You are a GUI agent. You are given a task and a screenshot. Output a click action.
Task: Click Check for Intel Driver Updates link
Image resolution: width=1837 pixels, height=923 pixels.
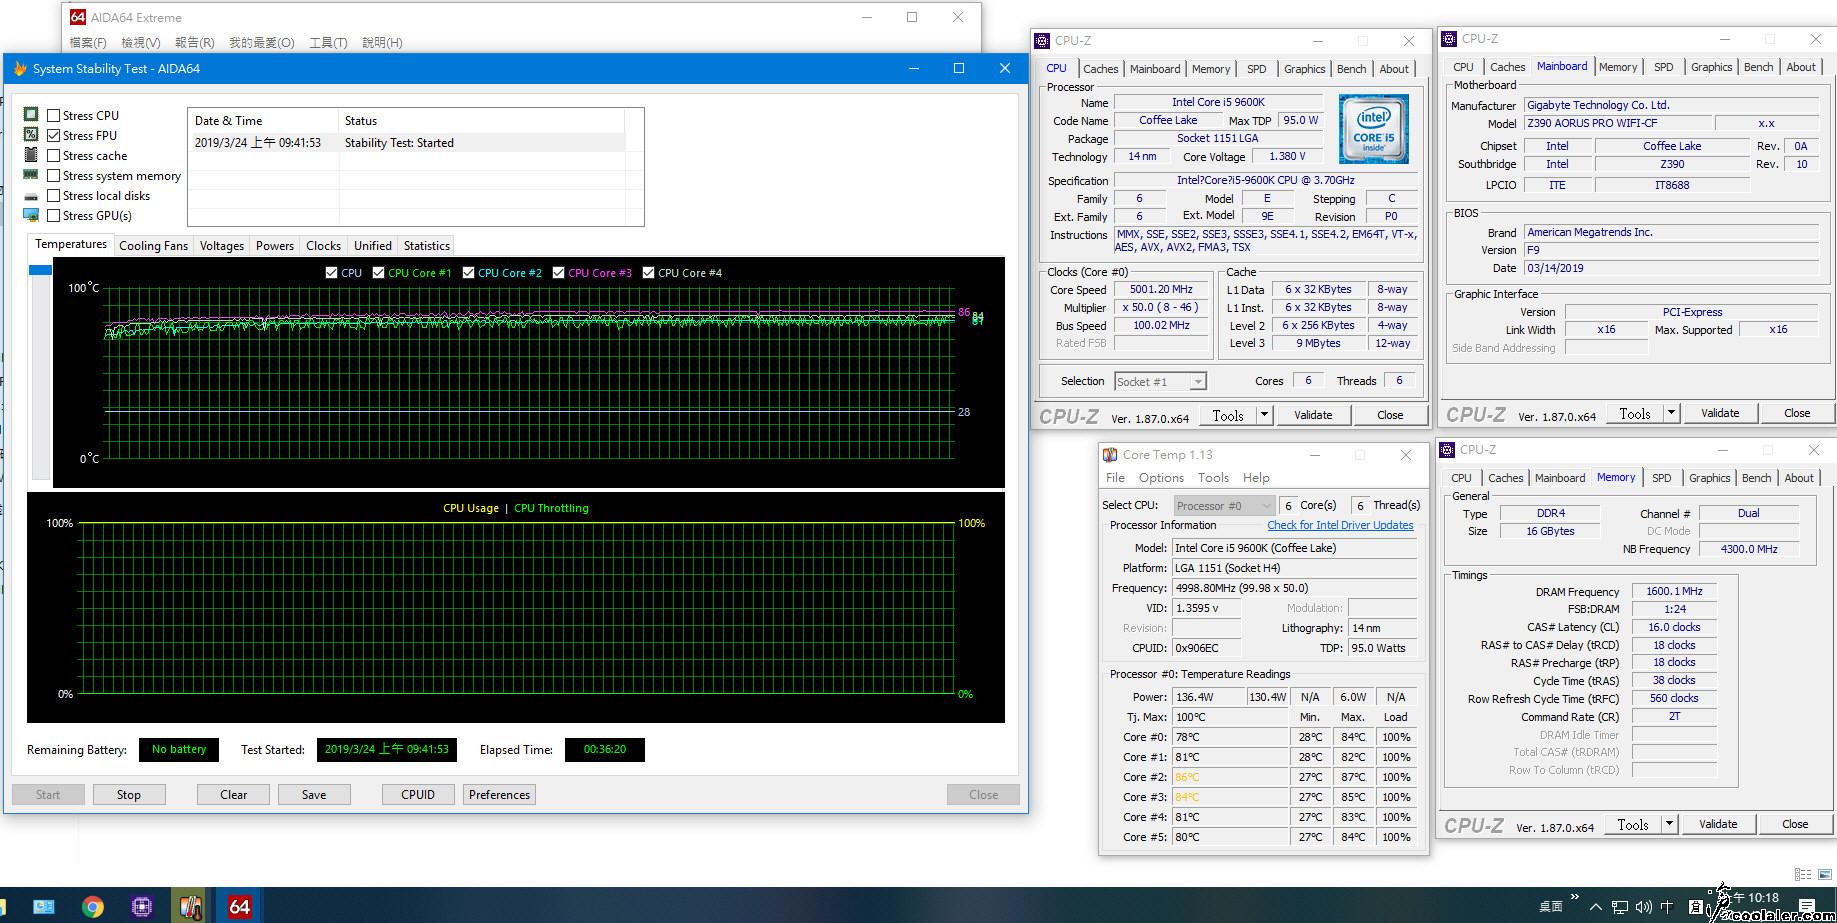(x=1340, y=525)
